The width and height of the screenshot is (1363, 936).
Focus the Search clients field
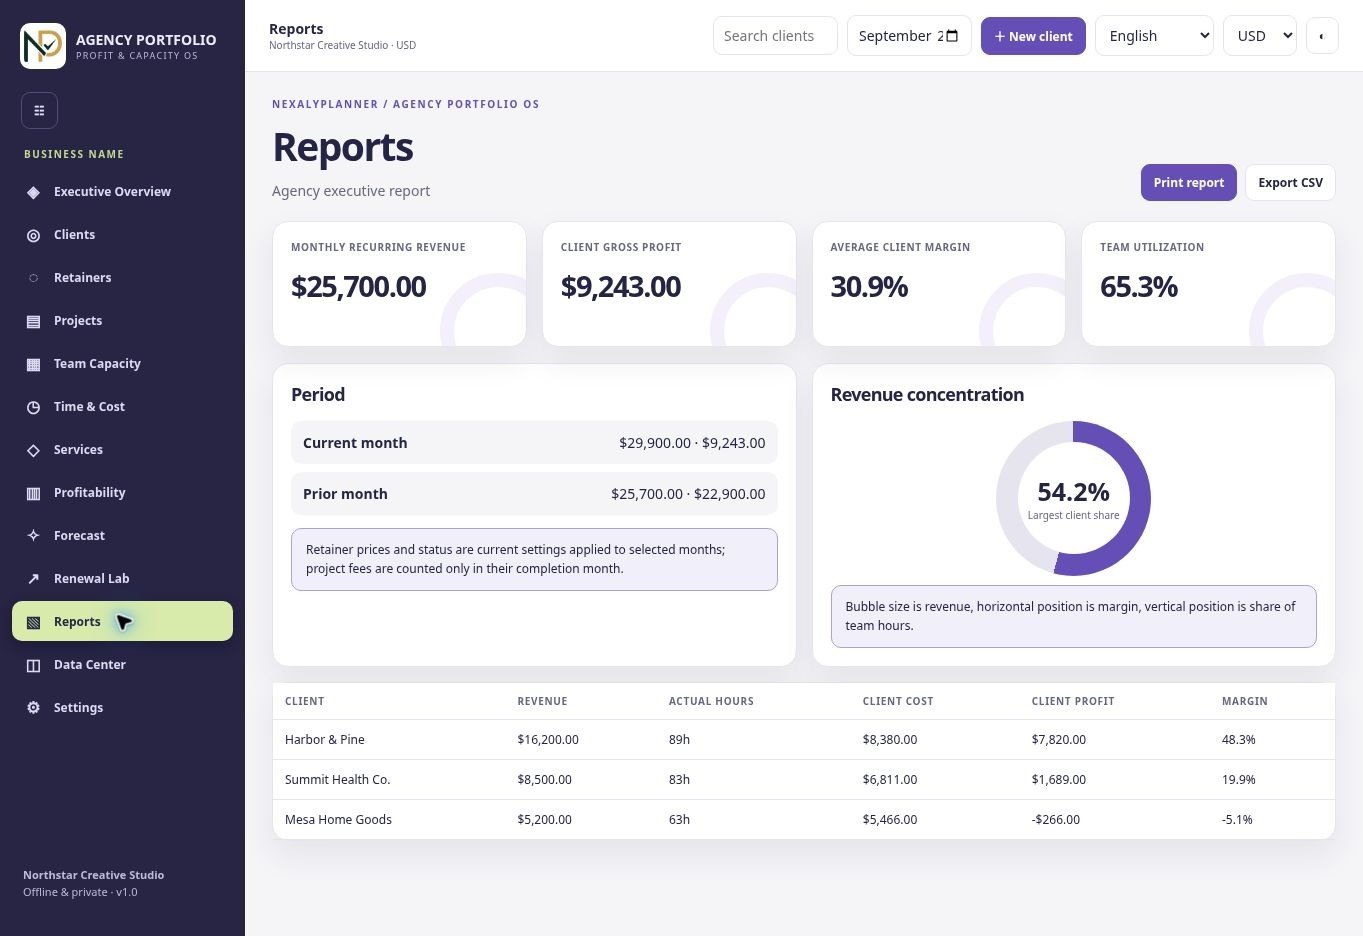(x=775, y=36)
